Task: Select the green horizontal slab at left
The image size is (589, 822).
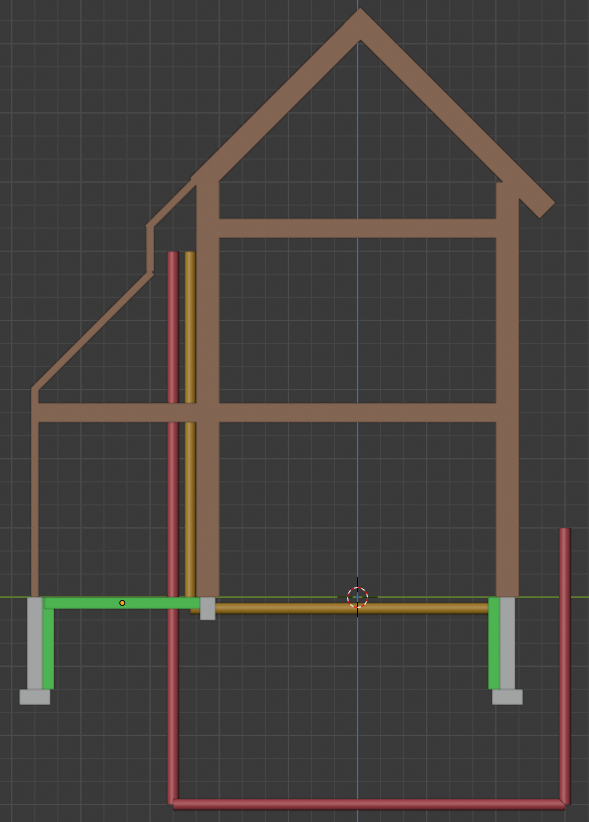Action: click(122, 603)
